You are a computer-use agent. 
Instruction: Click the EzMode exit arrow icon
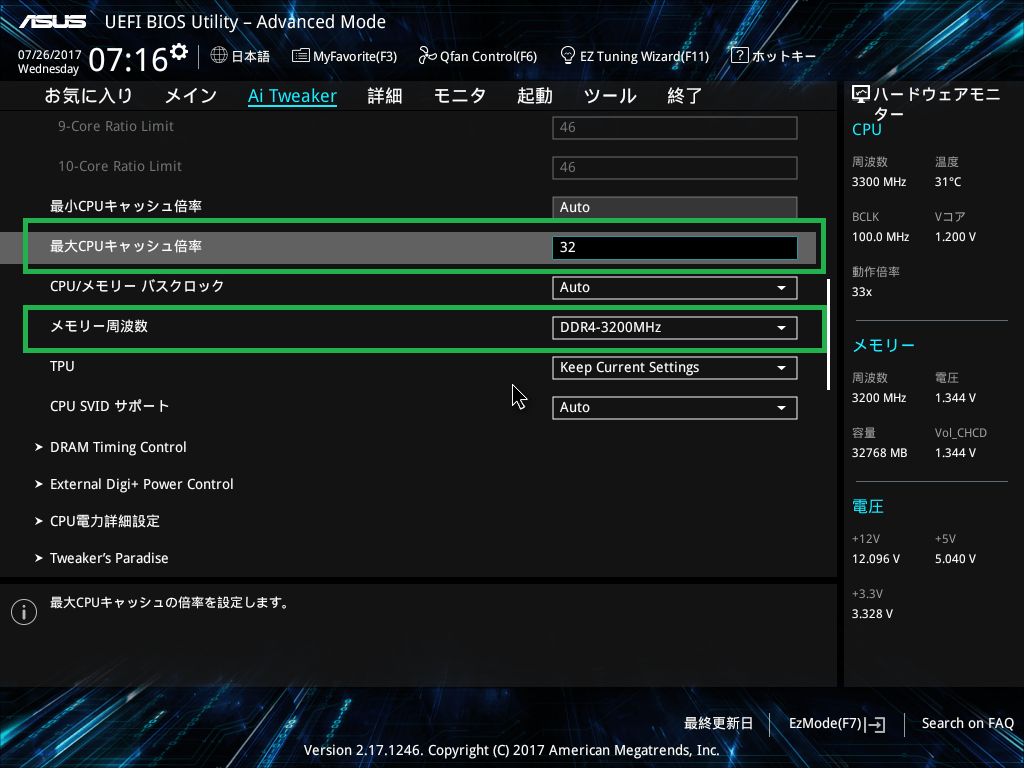pyautogui.click(x=875, y=724)
